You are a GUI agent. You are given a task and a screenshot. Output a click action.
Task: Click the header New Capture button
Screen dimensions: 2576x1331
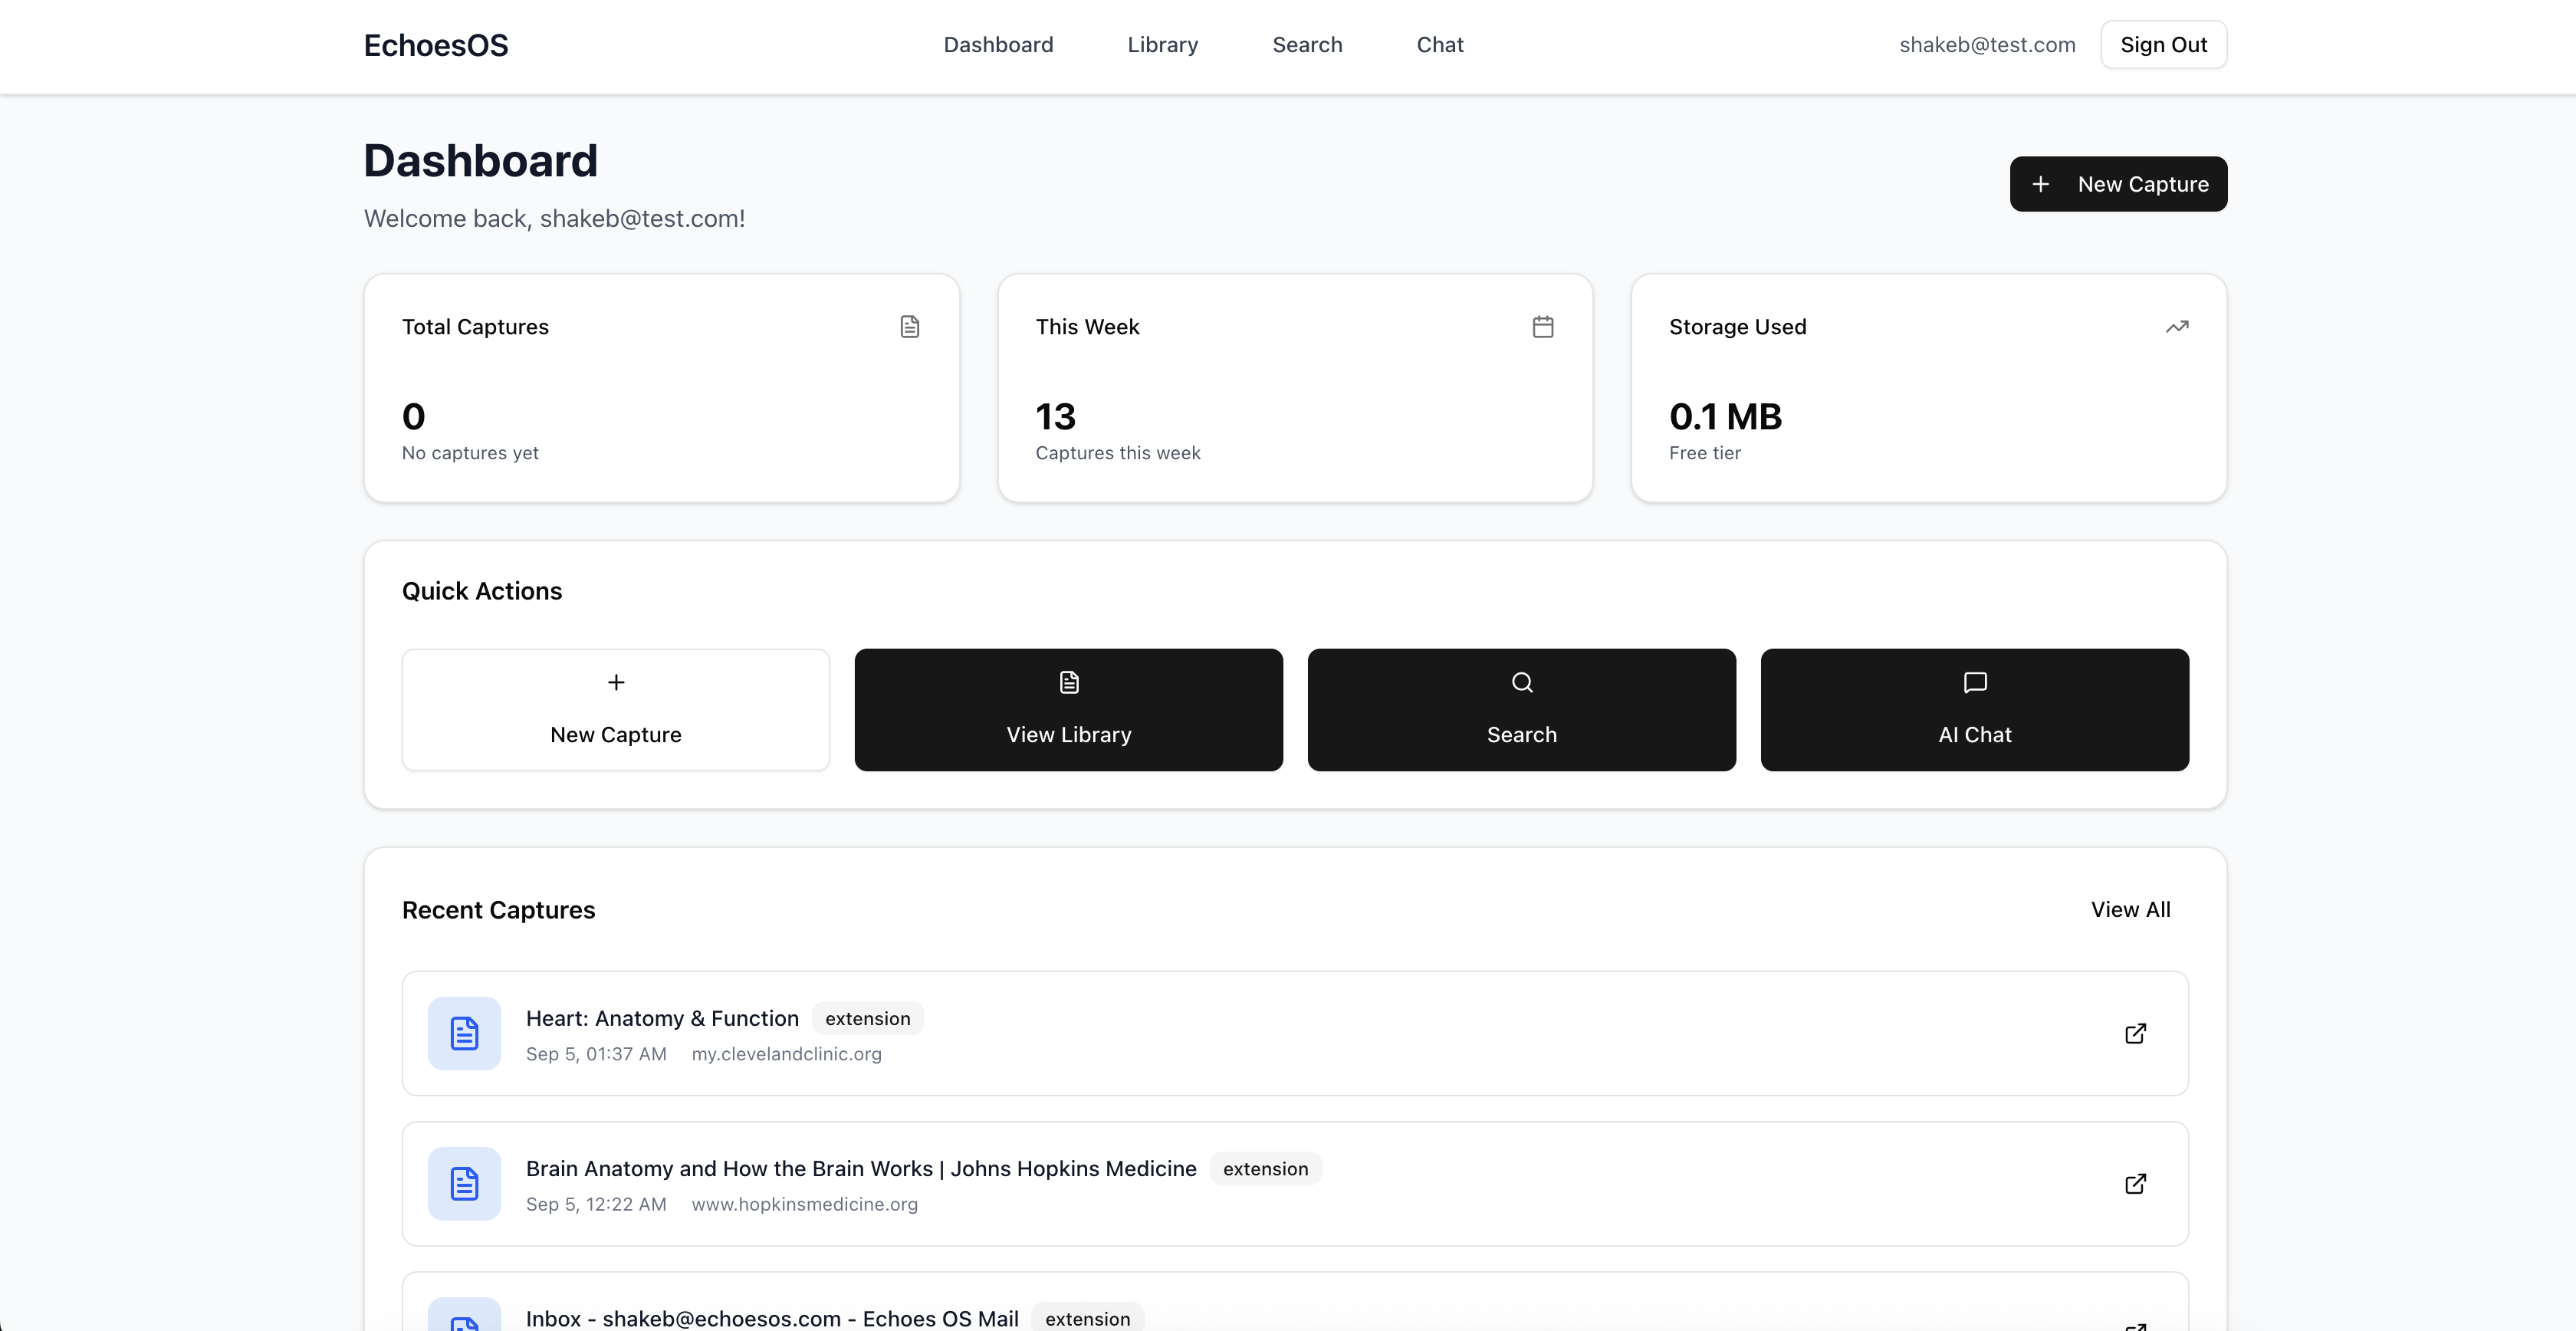pyautogui.click(x=2118, y=184)
